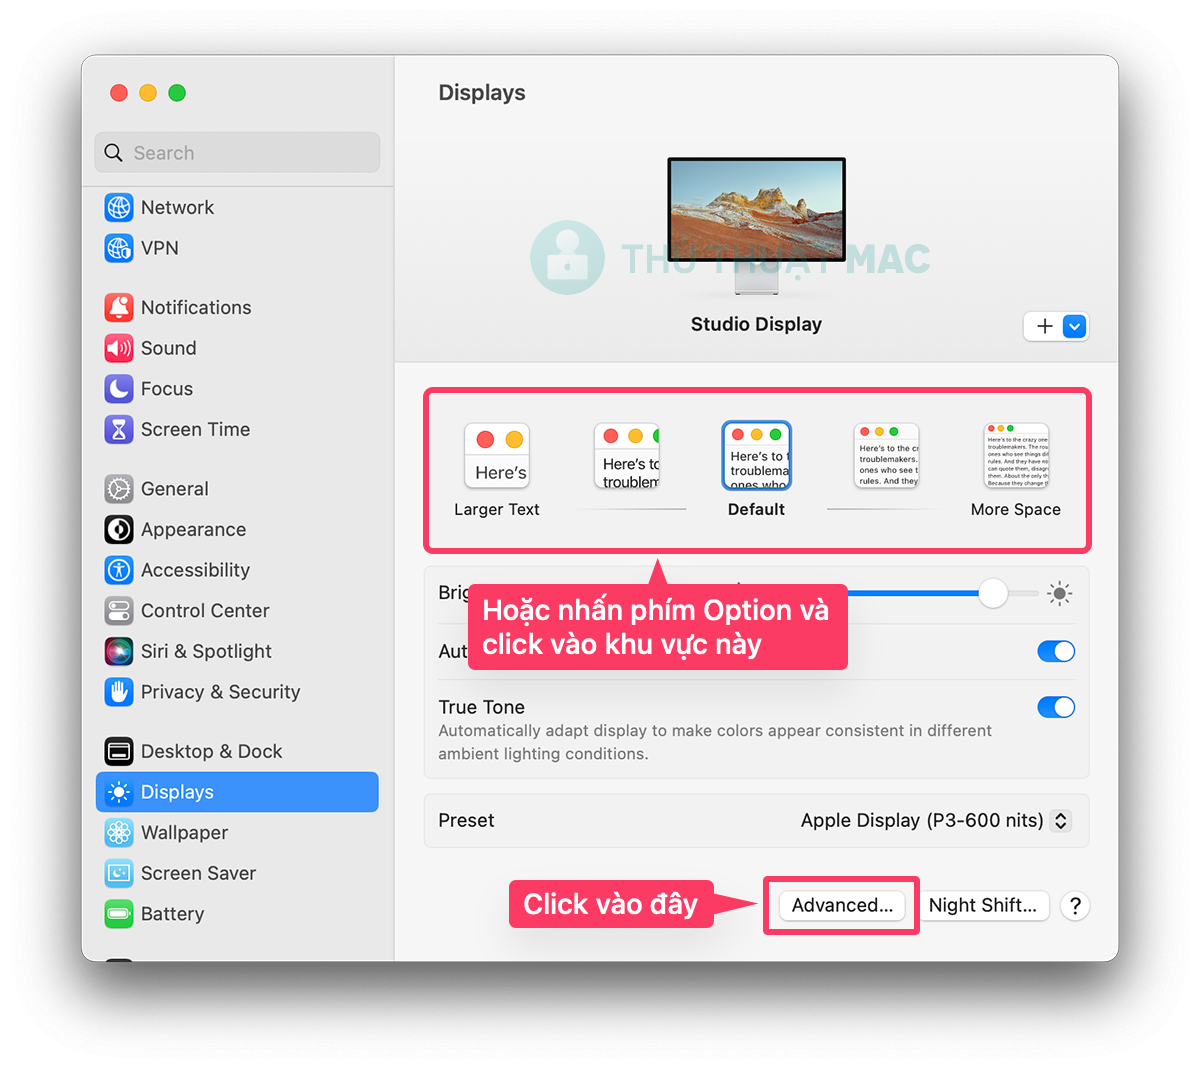Open Notifications settings

[x=195, y=307]
